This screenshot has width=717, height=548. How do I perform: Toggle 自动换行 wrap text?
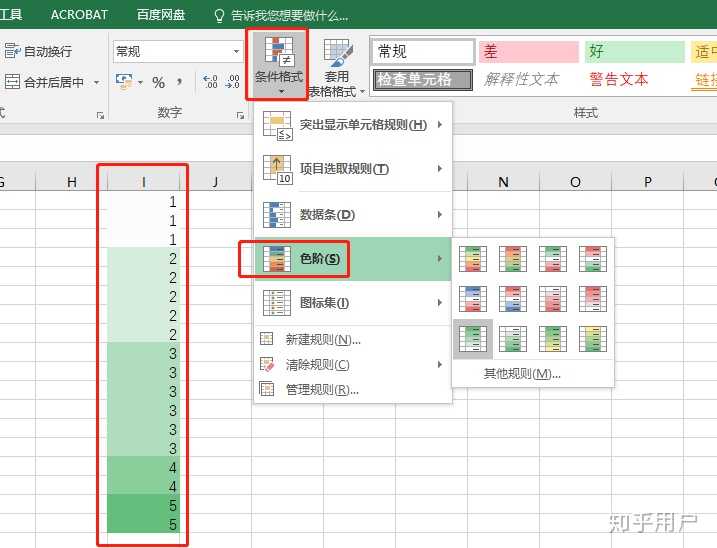coord(38,52)
